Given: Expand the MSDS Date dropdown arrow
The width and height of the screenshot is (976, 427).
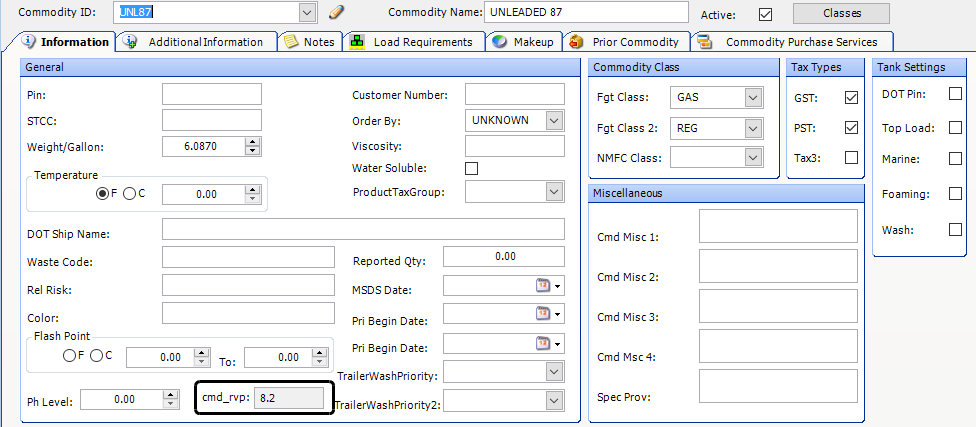Looking at the screenshot, I should tap(558, 286).
